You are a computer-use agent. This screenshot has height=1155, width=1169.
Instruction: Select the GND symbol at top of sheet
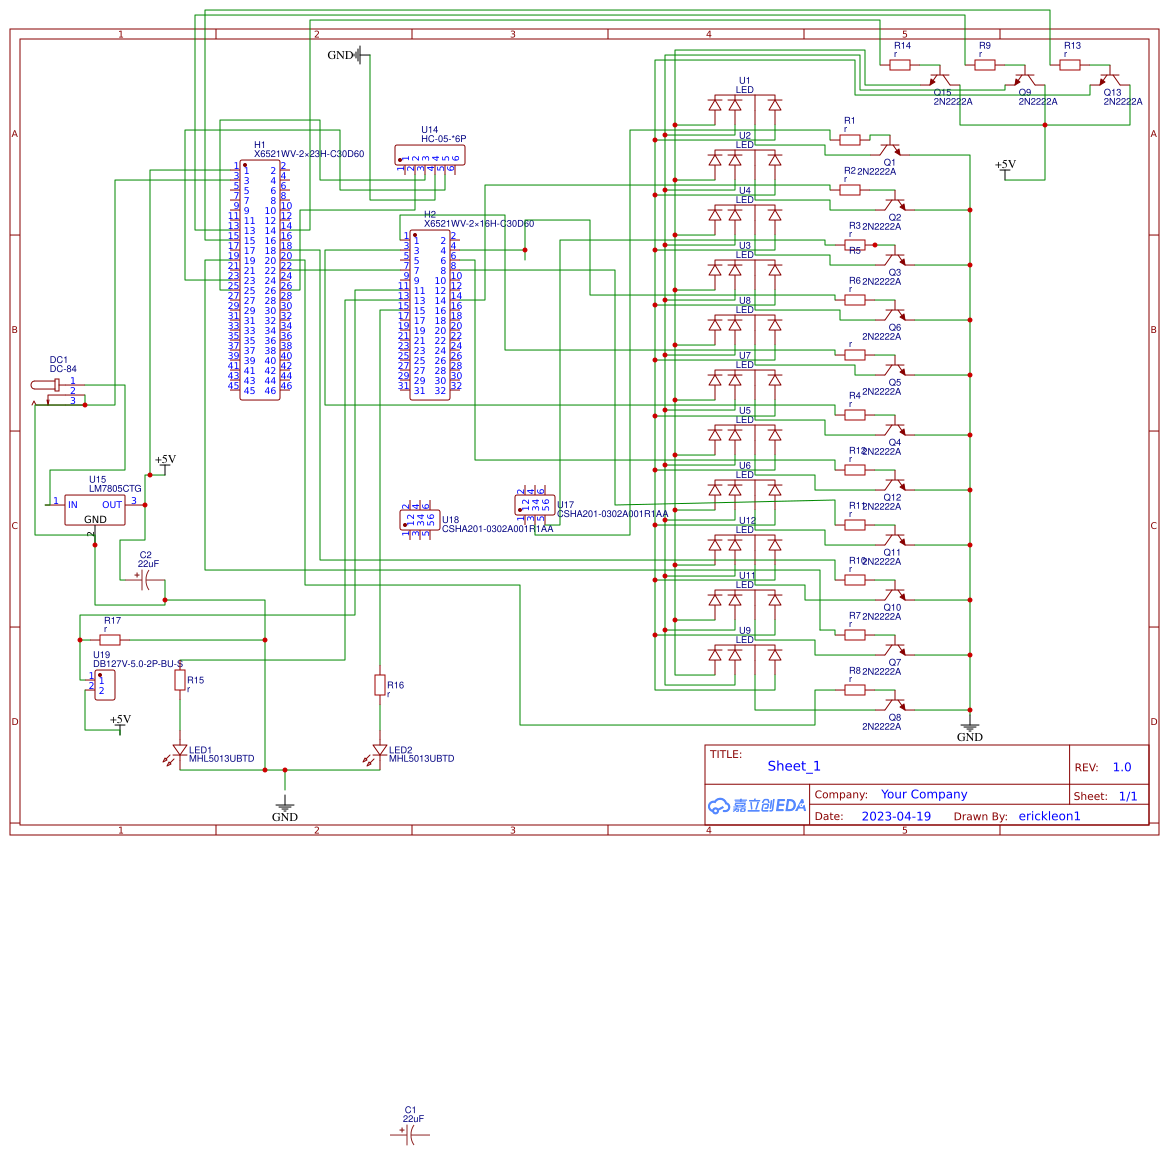point(360,55)
